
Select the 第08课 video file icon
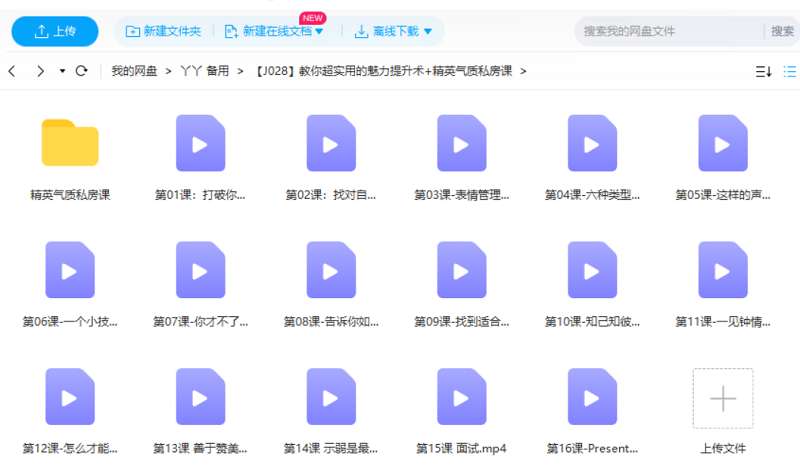pos(331,270)
